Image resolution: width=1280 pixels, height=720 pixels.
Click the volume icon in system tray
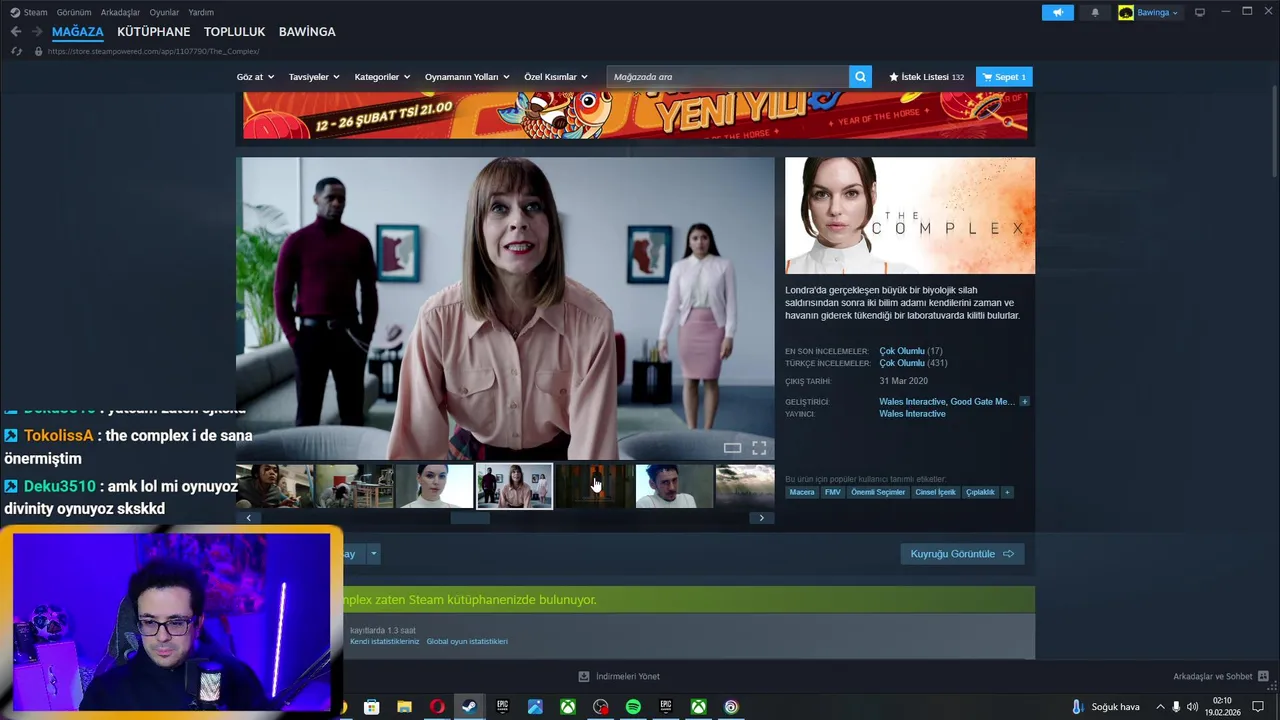coord(1192,707)
